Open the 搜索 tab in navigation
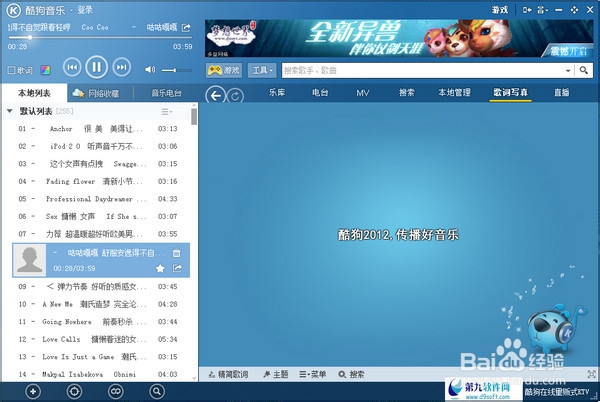The height and width of the screenshot is (402, 600). pyautogui.click(x=406, y=93)
